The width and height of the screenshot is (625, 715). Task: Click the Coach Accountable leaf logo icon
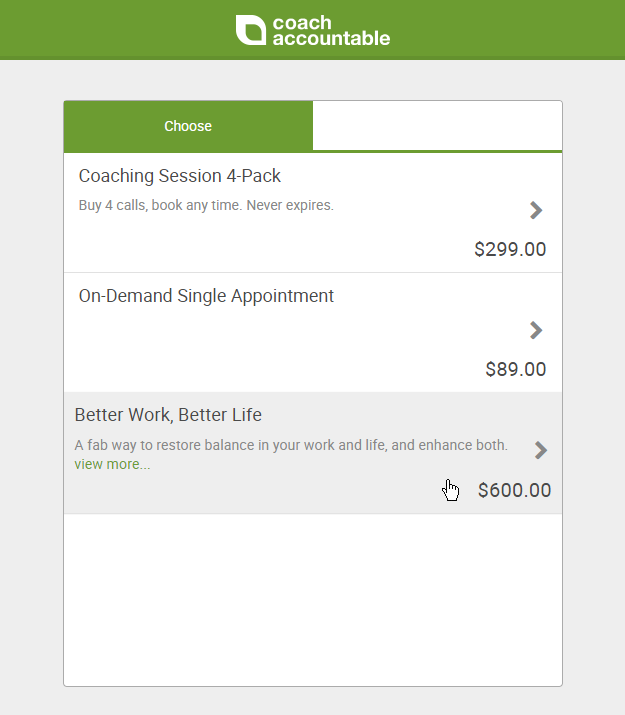point(250,30)
